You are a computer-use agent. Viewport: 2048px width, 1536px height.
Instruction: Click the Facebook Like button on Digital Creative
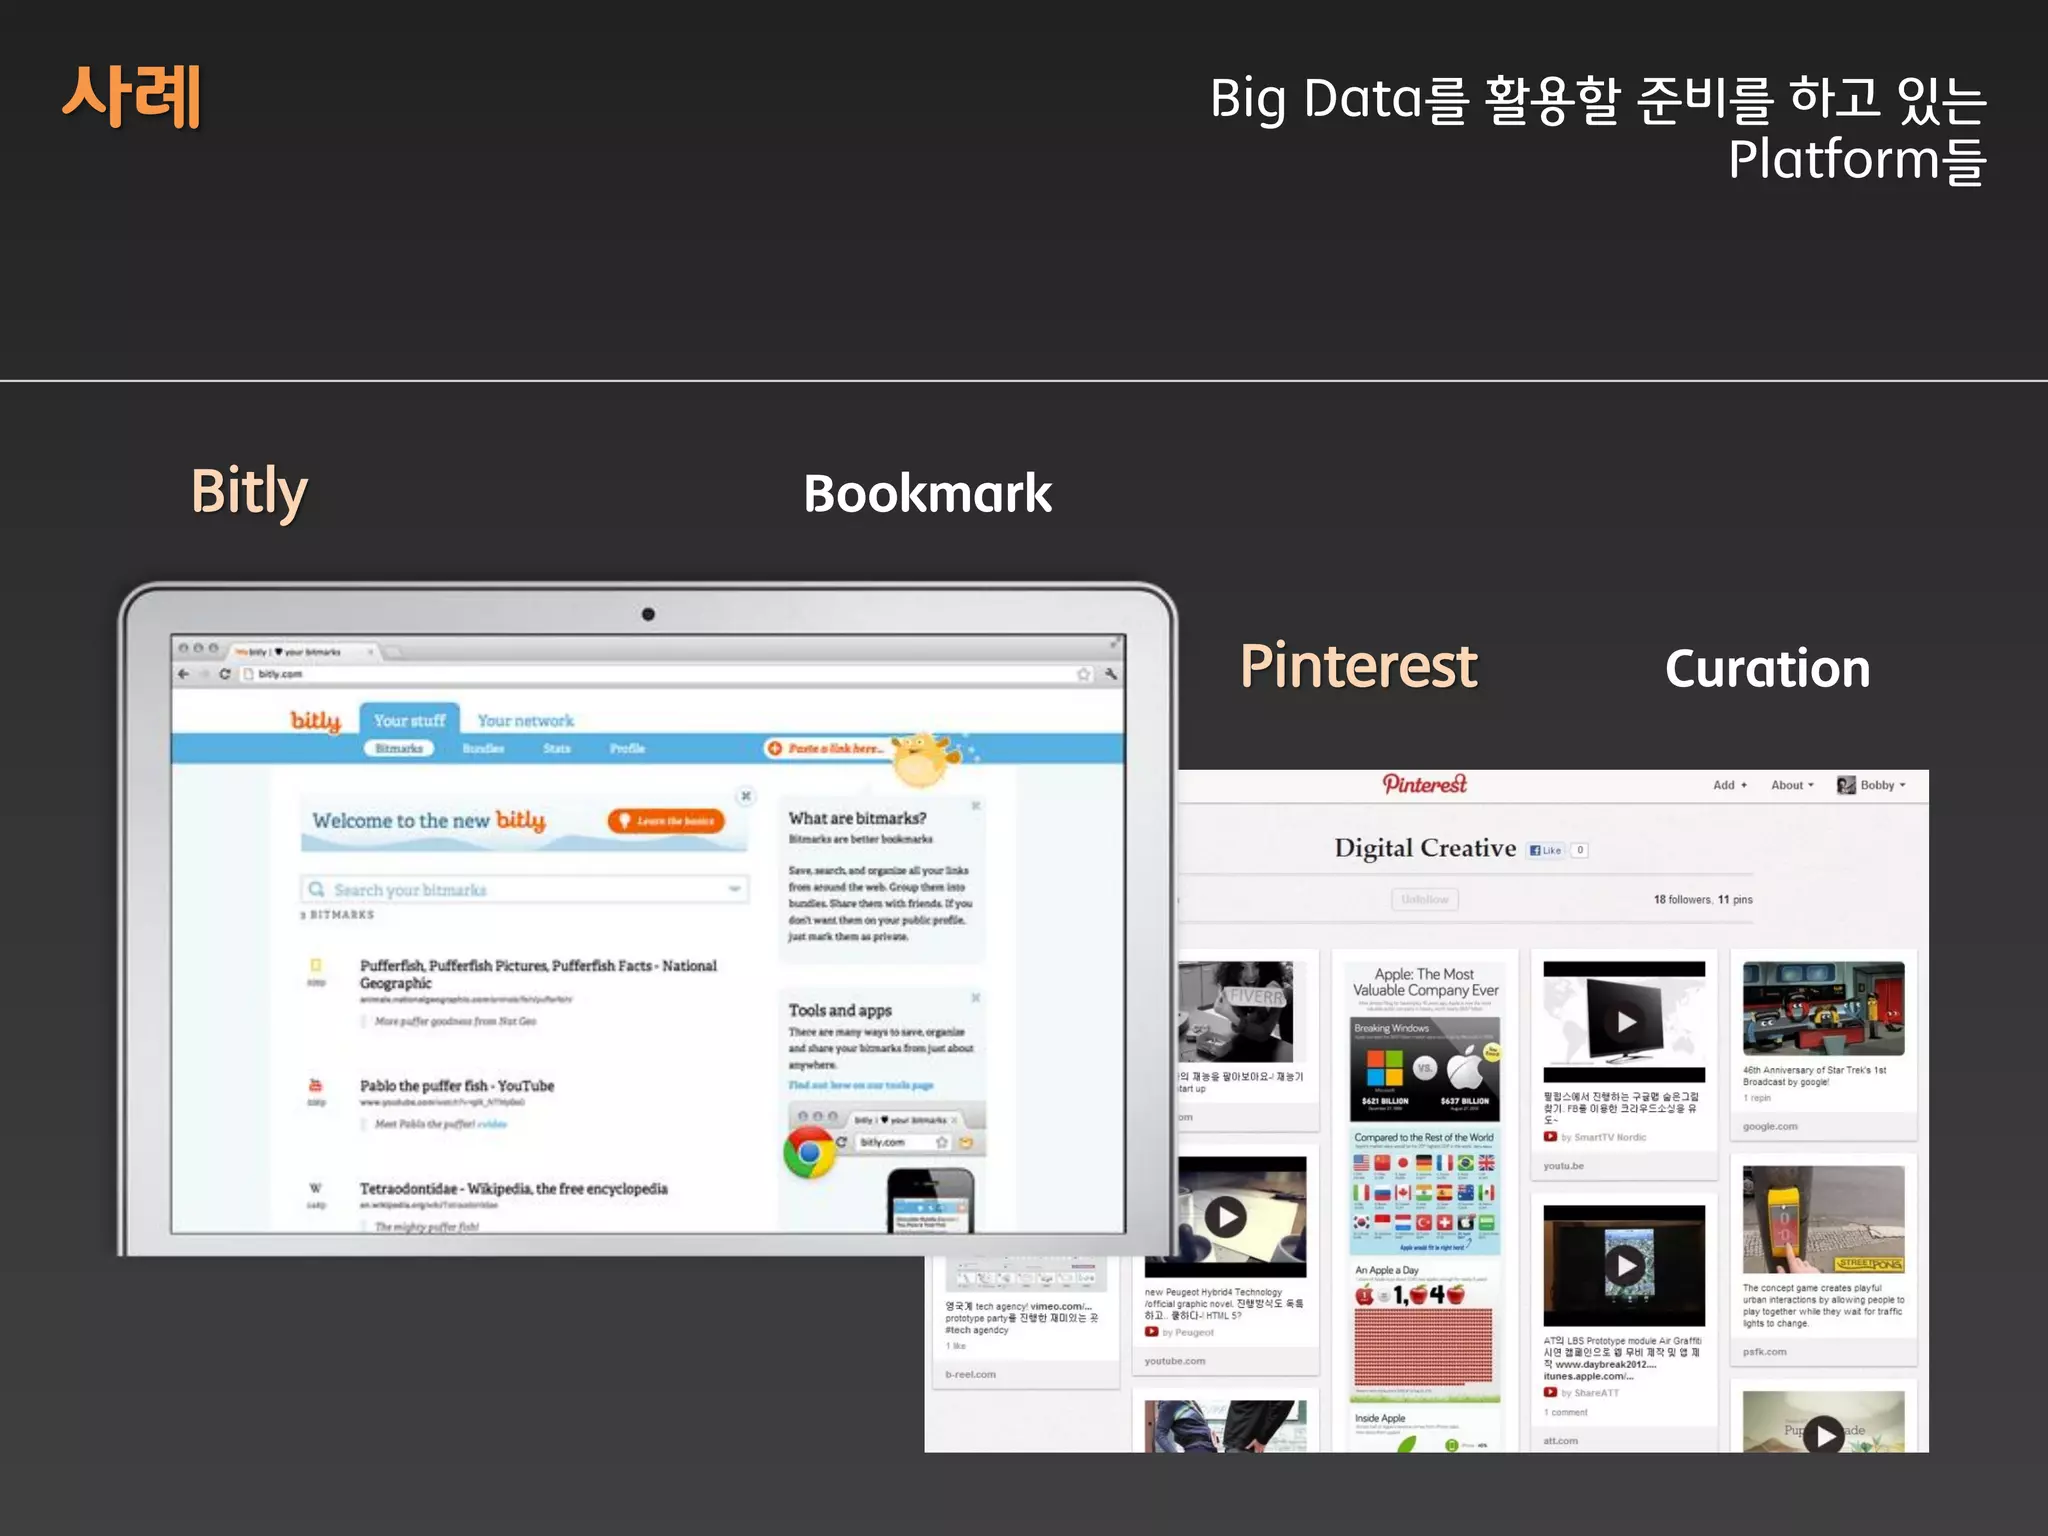(x=1545, y=850)
